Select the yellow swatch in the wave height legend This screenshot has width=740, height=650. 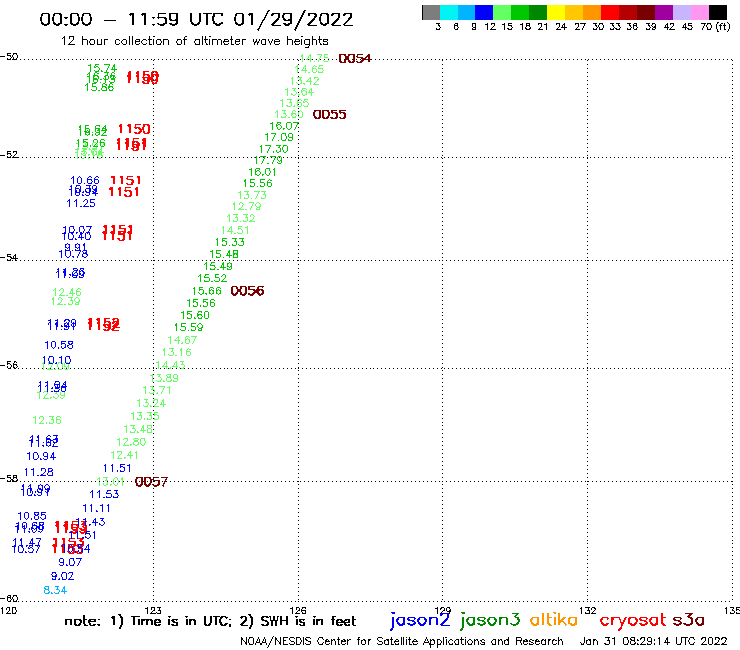[556, 12]
